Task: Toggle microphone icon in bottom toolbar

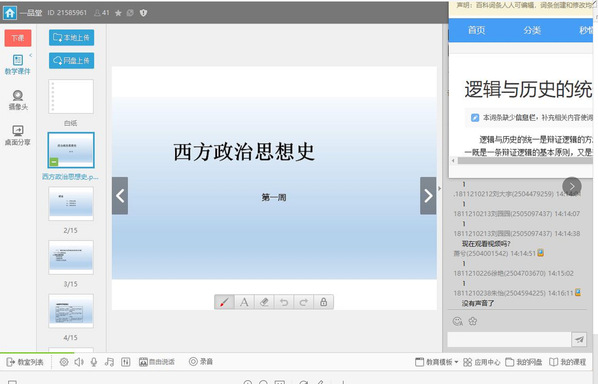Action: pos(94,362)
